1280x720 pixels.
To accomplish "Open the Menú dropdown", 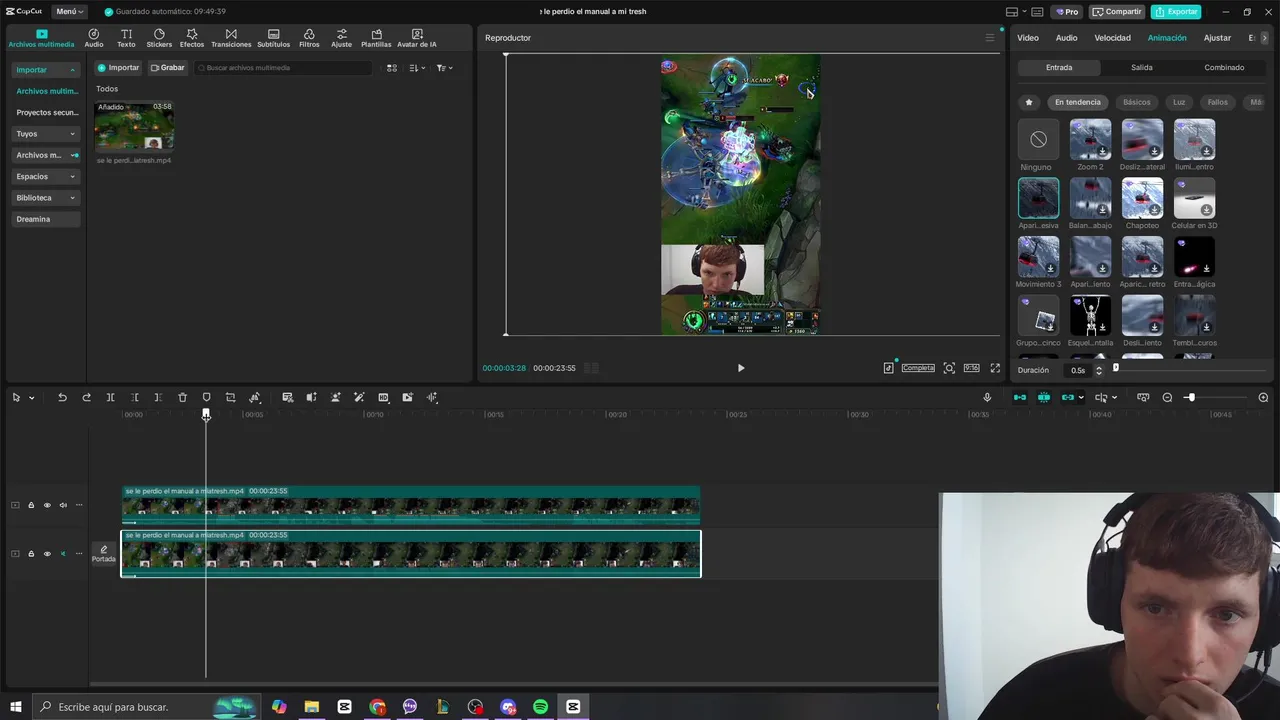I will click(x=68, y=12).
